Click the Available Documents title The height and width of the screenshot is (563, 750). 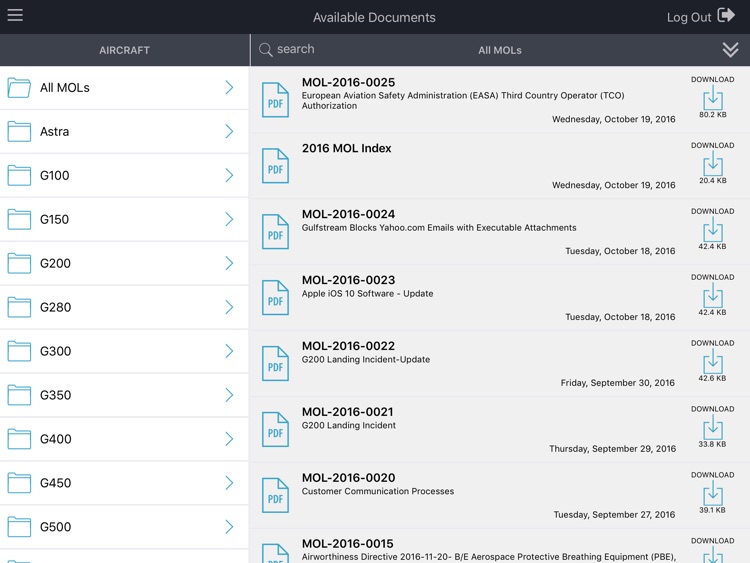[374, 17]
